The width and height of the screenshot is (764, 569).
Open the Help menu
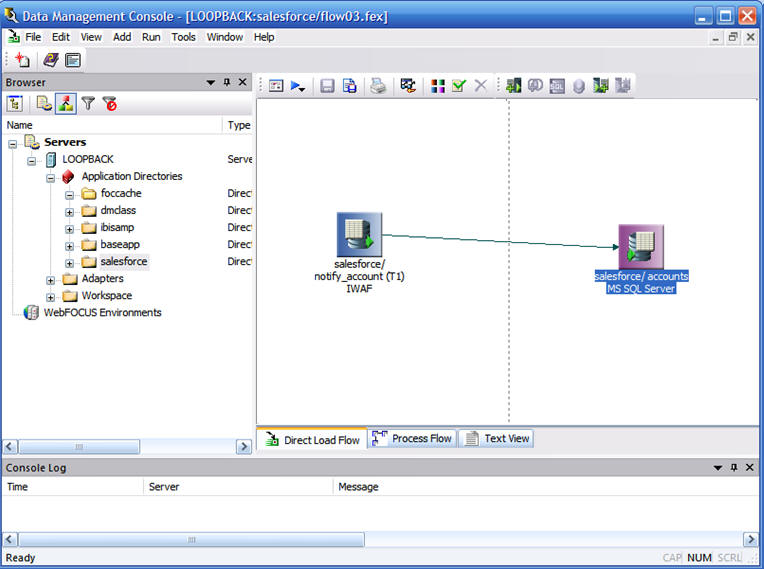[264, 37]
